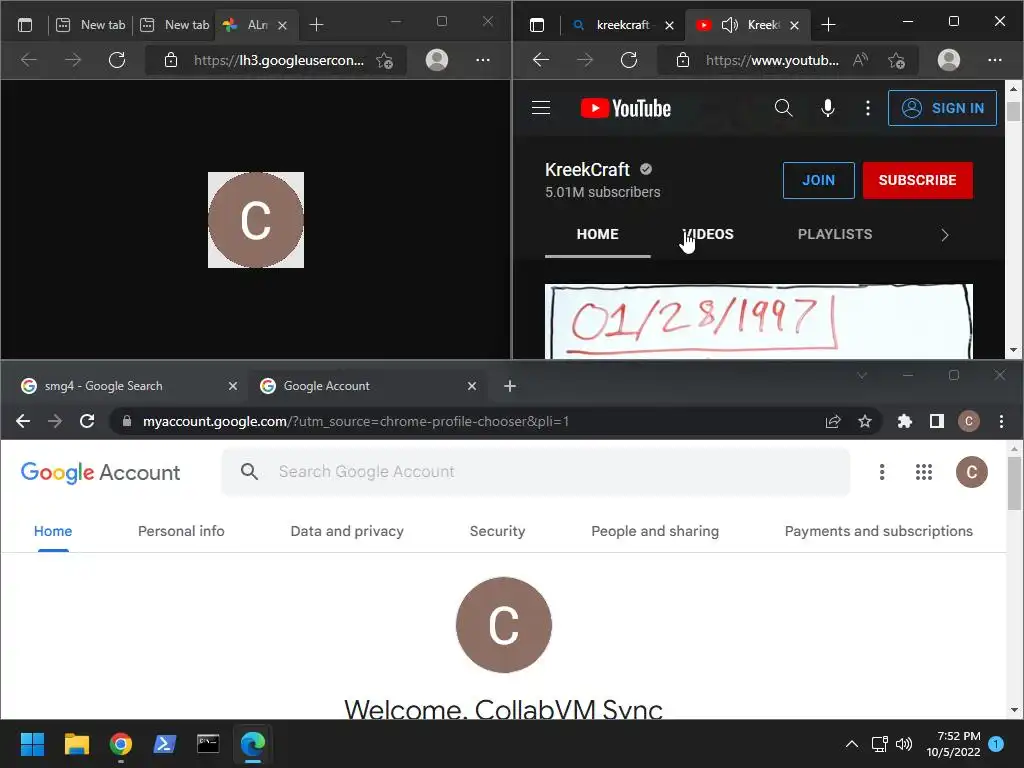The height and width of the screenshot is (768, 1024).
Task: Open Chrome extensions puzzle icon
Action: 904,421
